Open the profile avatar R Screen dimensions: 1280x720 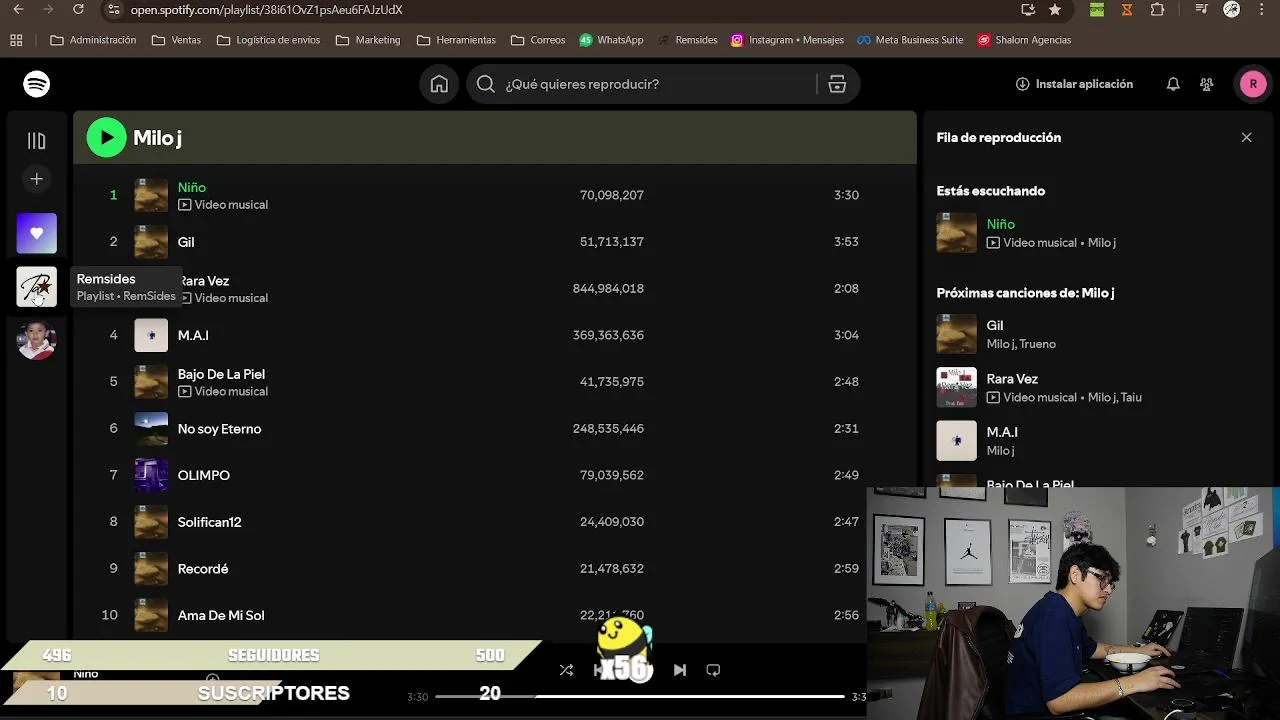(x=1253, y=84)
